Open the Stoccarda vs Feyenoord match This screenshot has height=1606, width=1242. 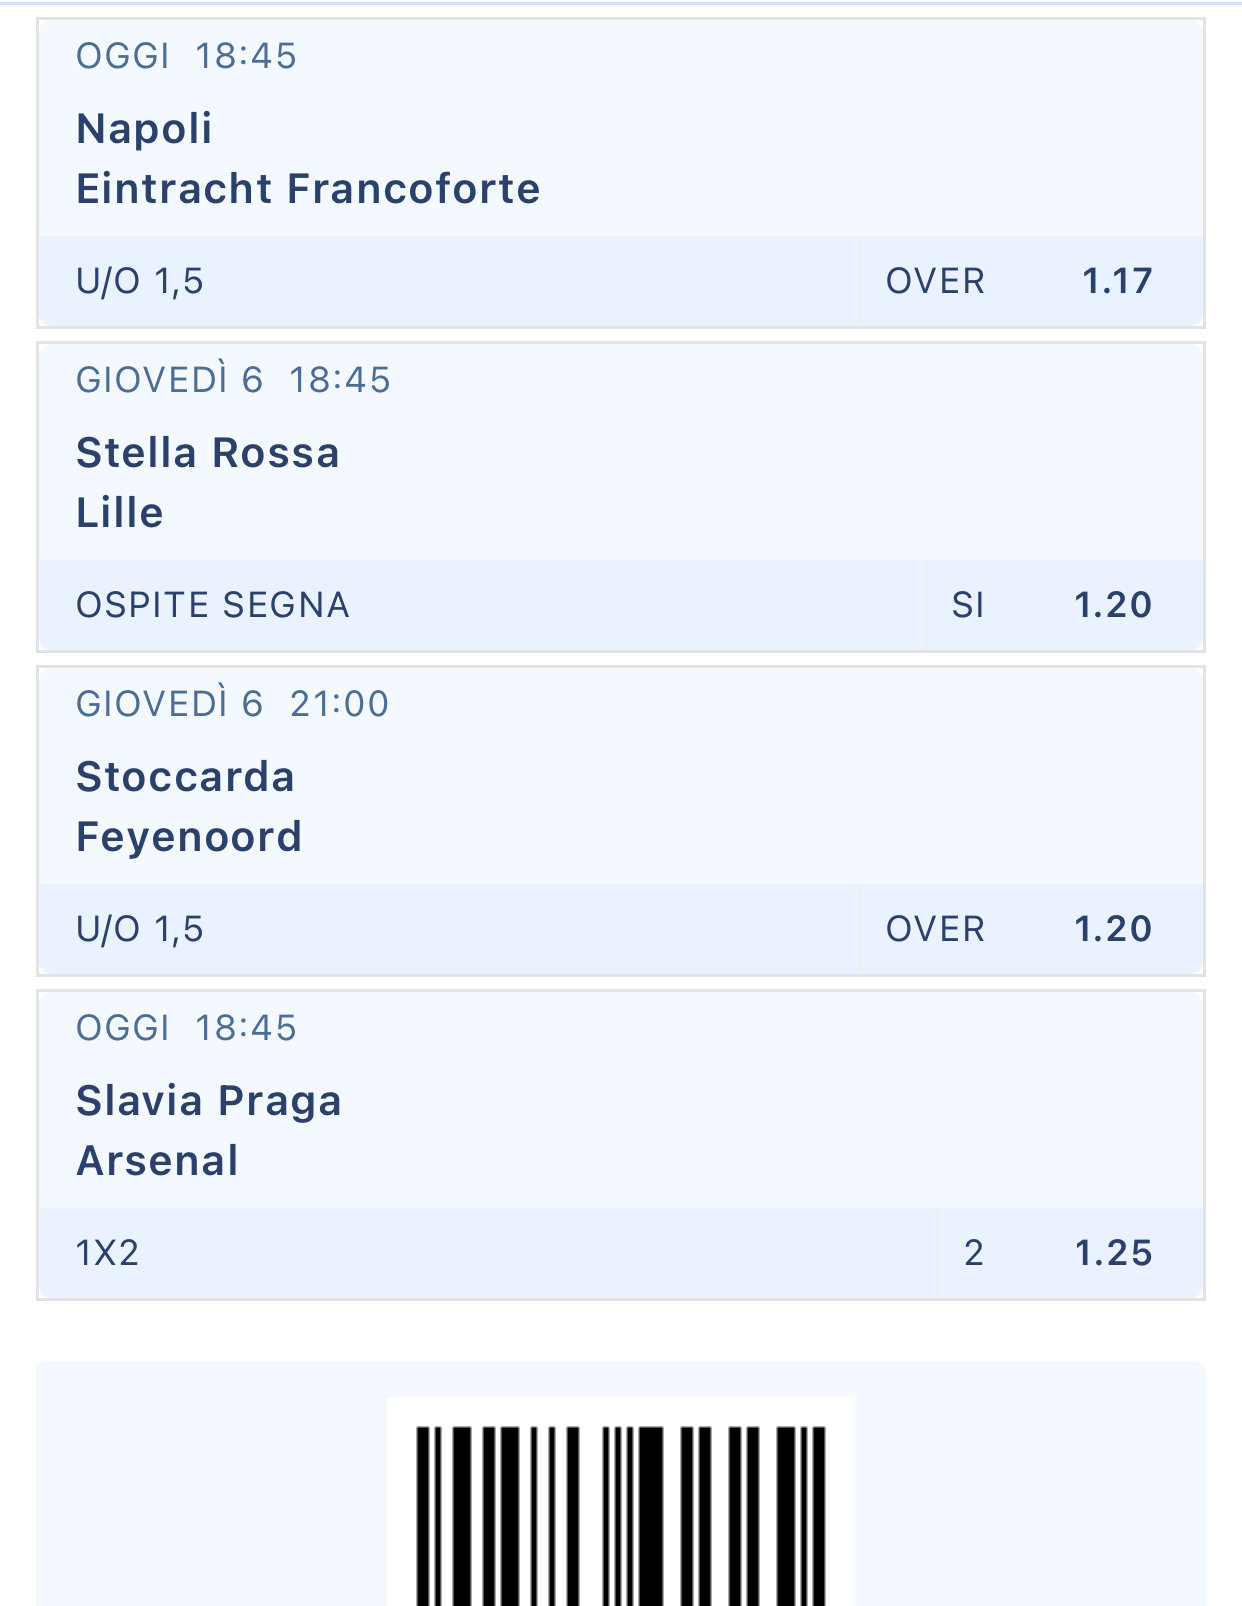coord(188,807)
